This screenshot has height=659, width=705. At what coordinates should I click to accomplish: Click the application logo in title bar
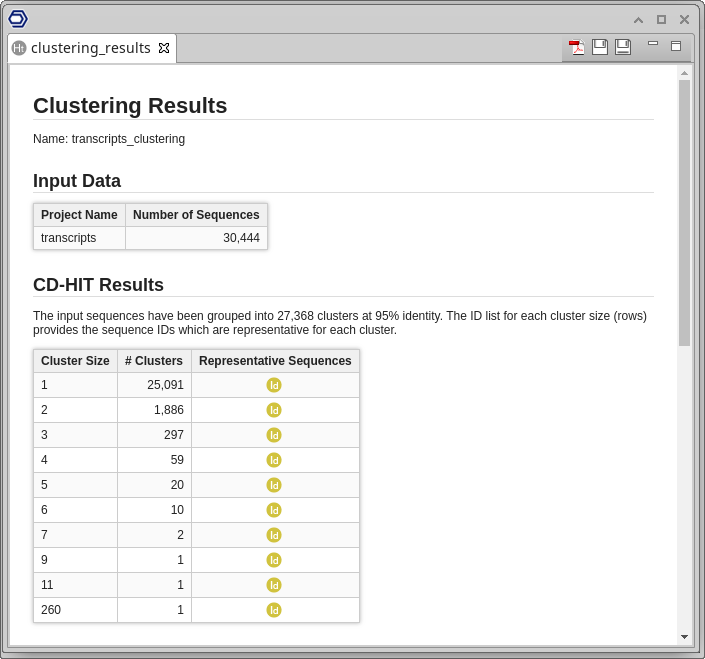click(18, 18)
